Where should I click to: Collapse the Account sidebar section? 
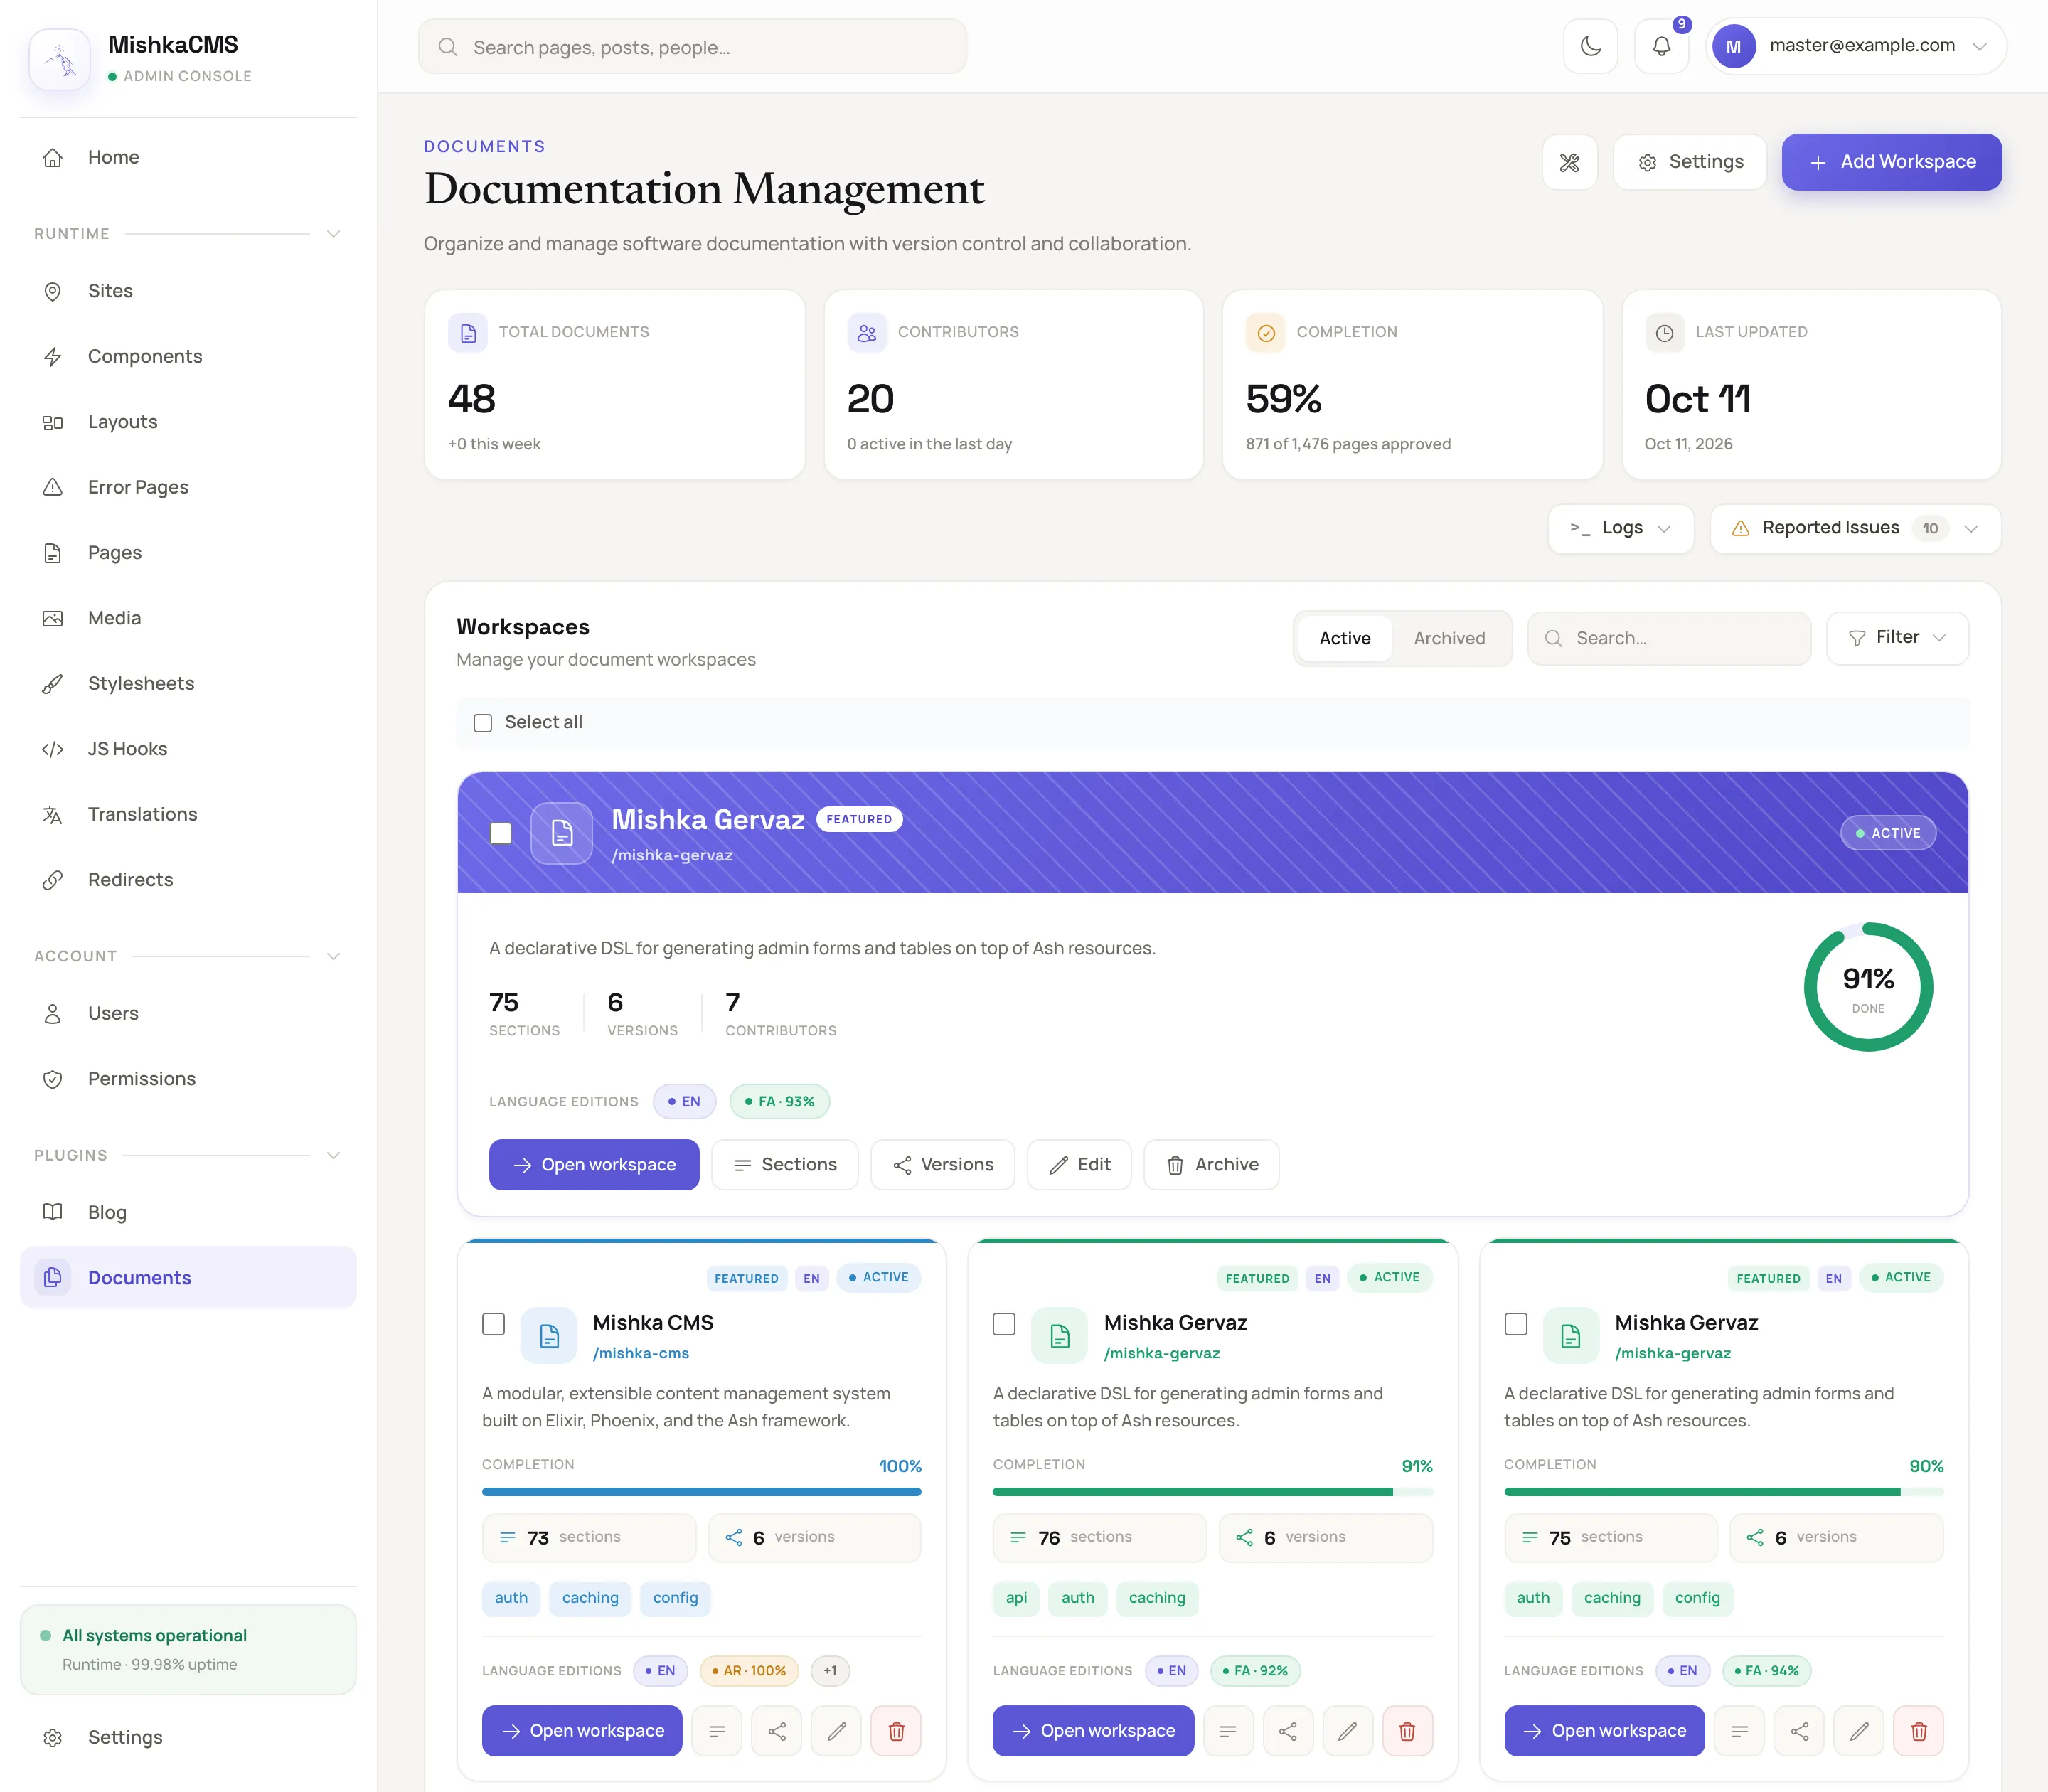(x=334, y=956)
